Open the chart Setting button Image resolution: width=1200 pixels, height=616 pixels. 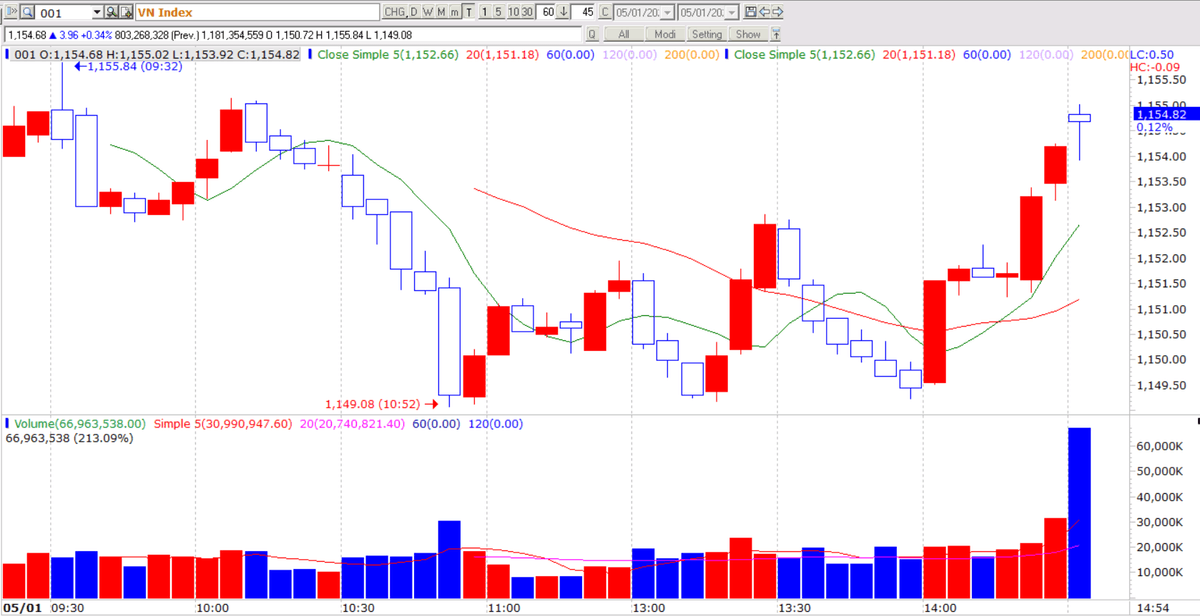[706, 34]
